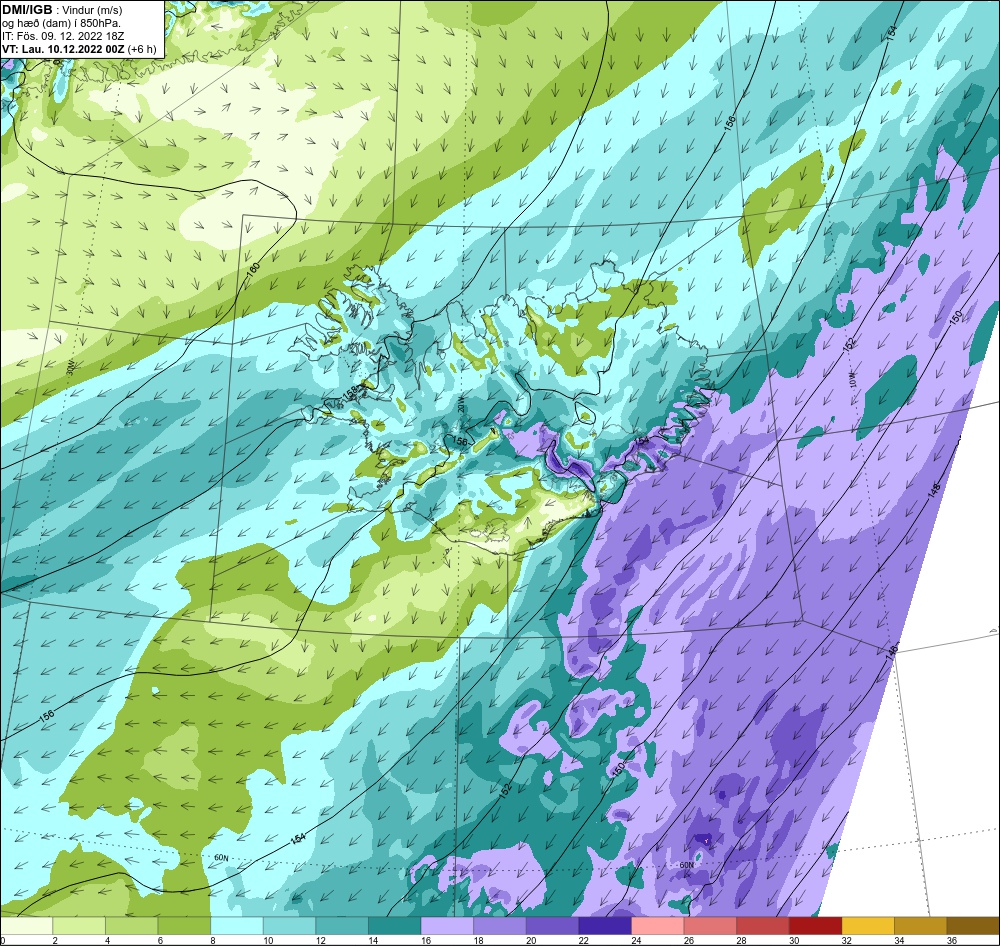Pick the 34–36 m/s ochre legend swatch
1000x946 pixels.
pyautogui.click(x=921, y=926)
